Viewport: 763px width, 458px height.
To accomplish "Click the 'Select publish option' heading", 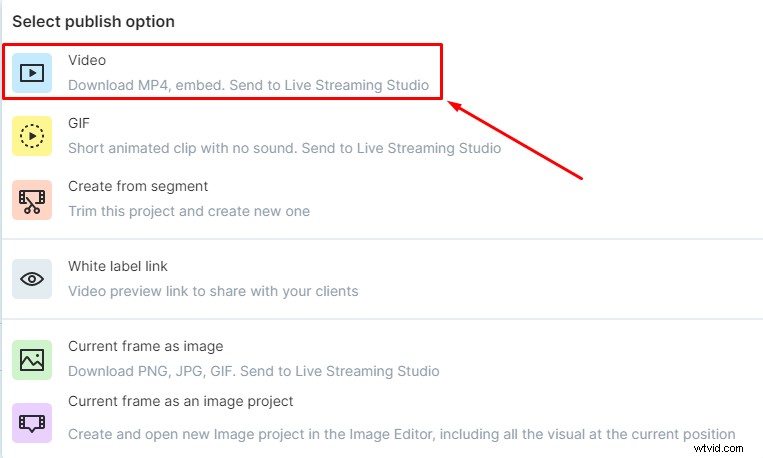I will point(93,21).
